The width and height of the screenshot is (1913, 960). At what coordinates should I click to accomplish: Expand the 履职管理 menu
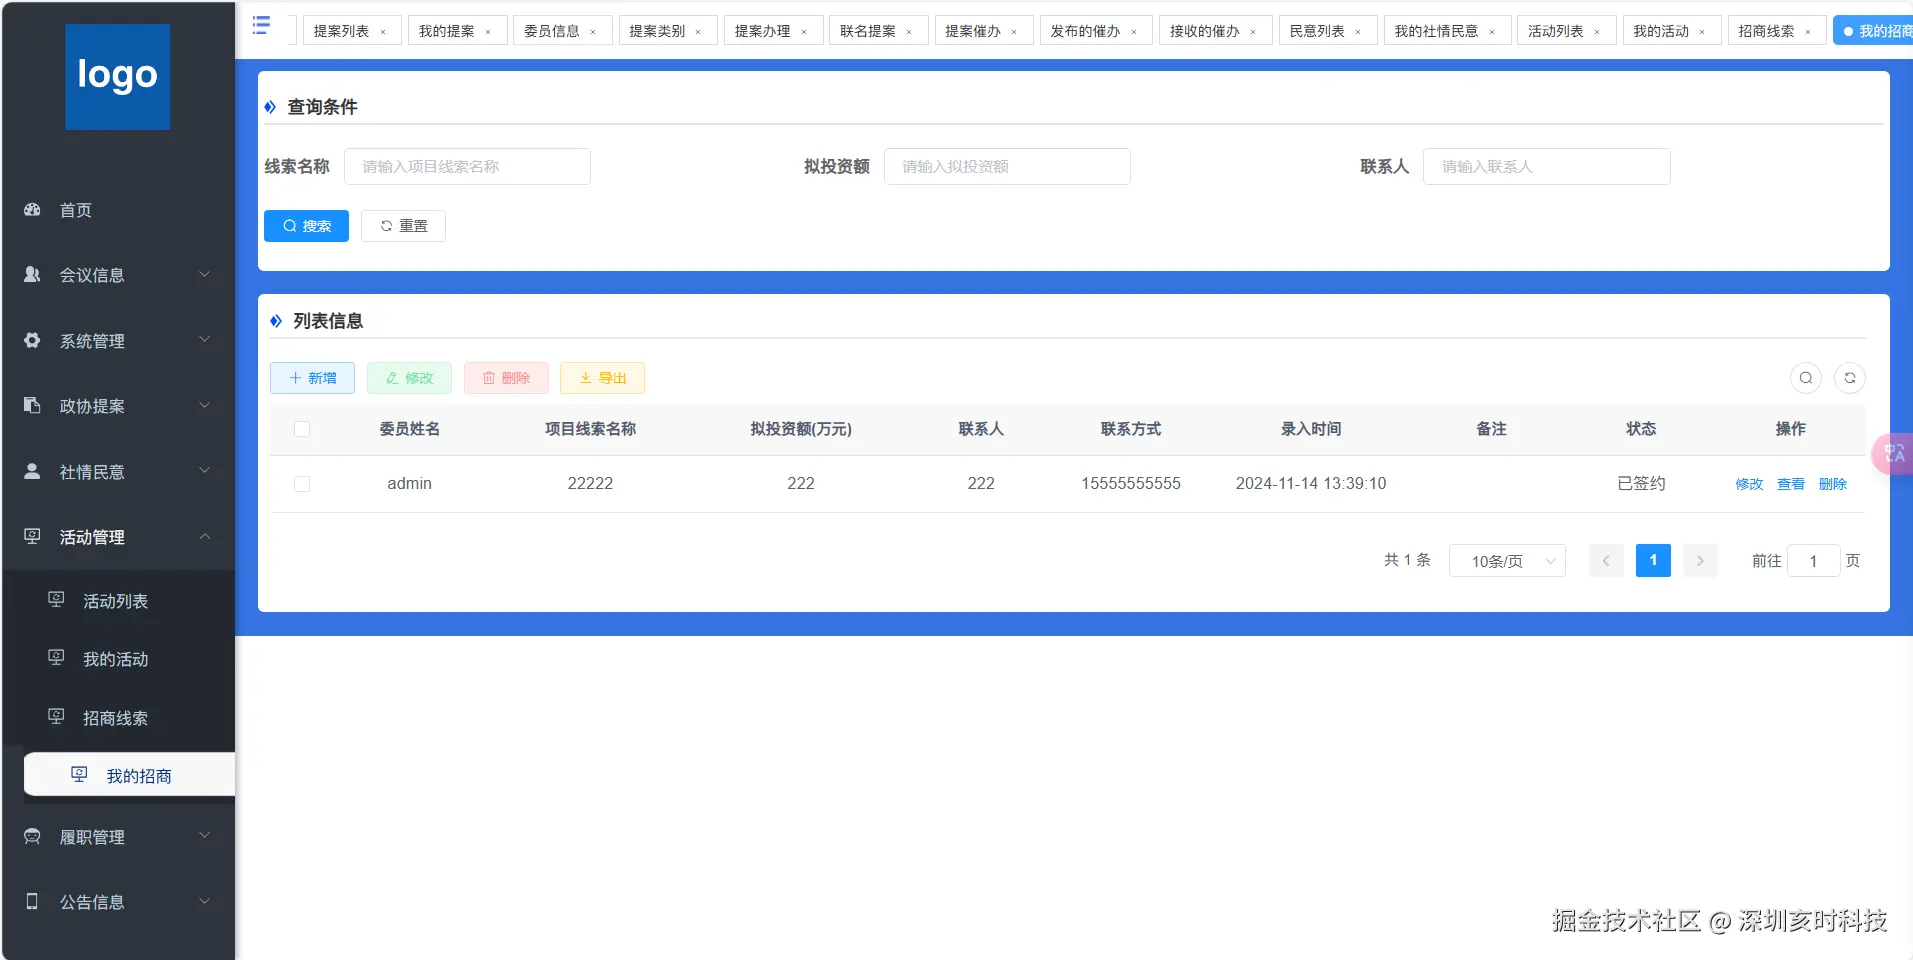click(x=119, y=837)
